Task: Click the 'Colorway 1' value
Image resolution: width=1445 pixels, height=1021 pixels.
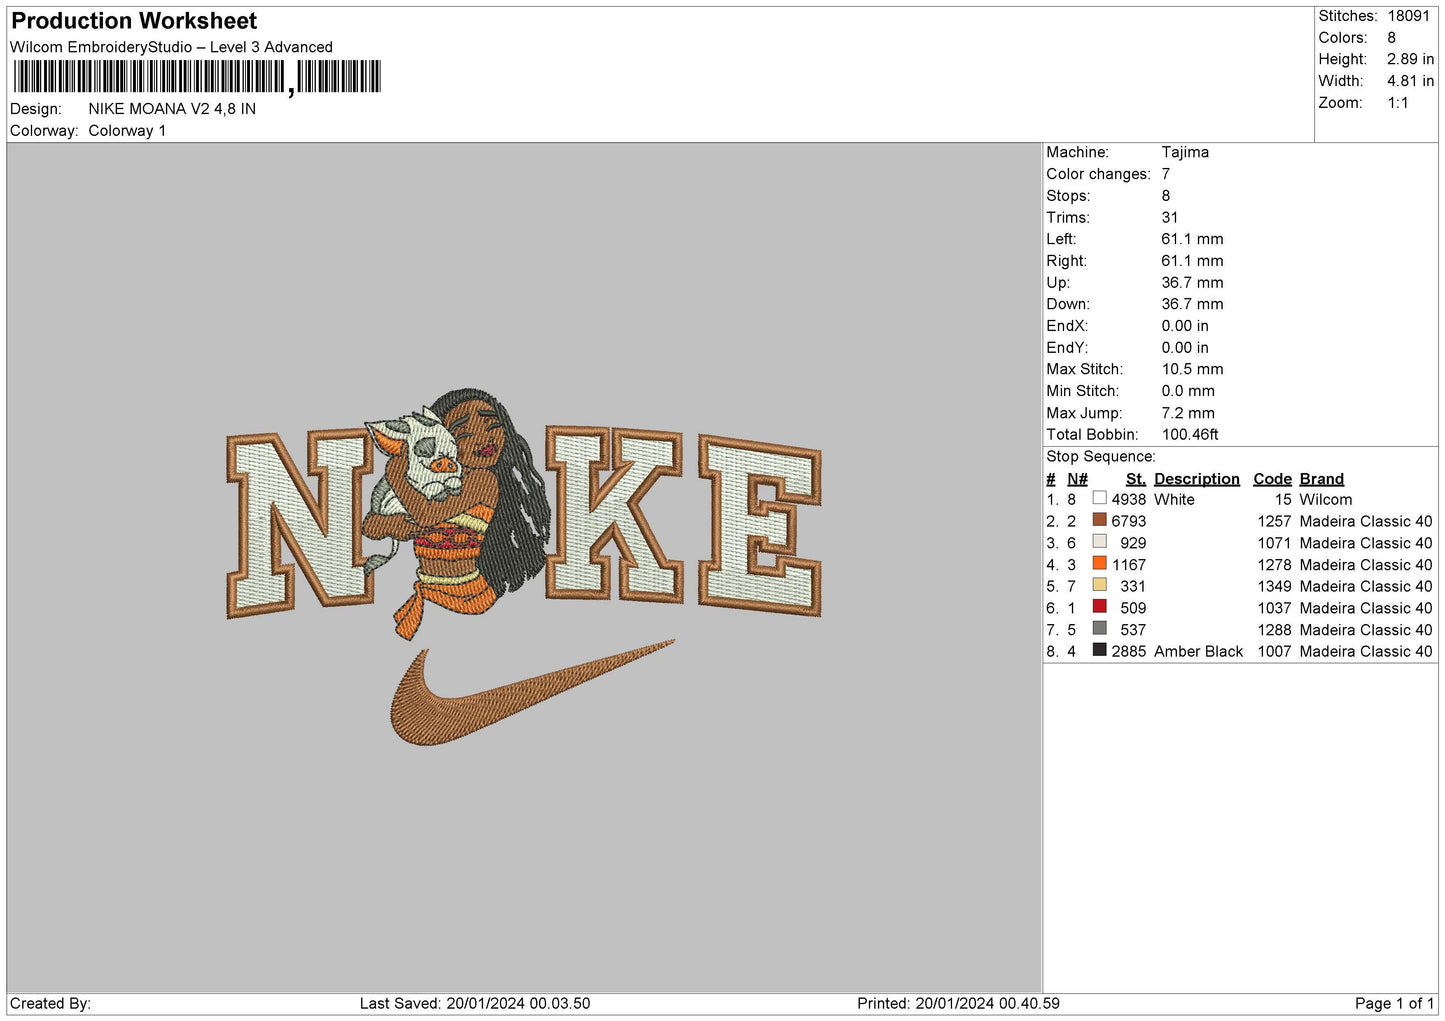Action: click(x=127, y=131)
